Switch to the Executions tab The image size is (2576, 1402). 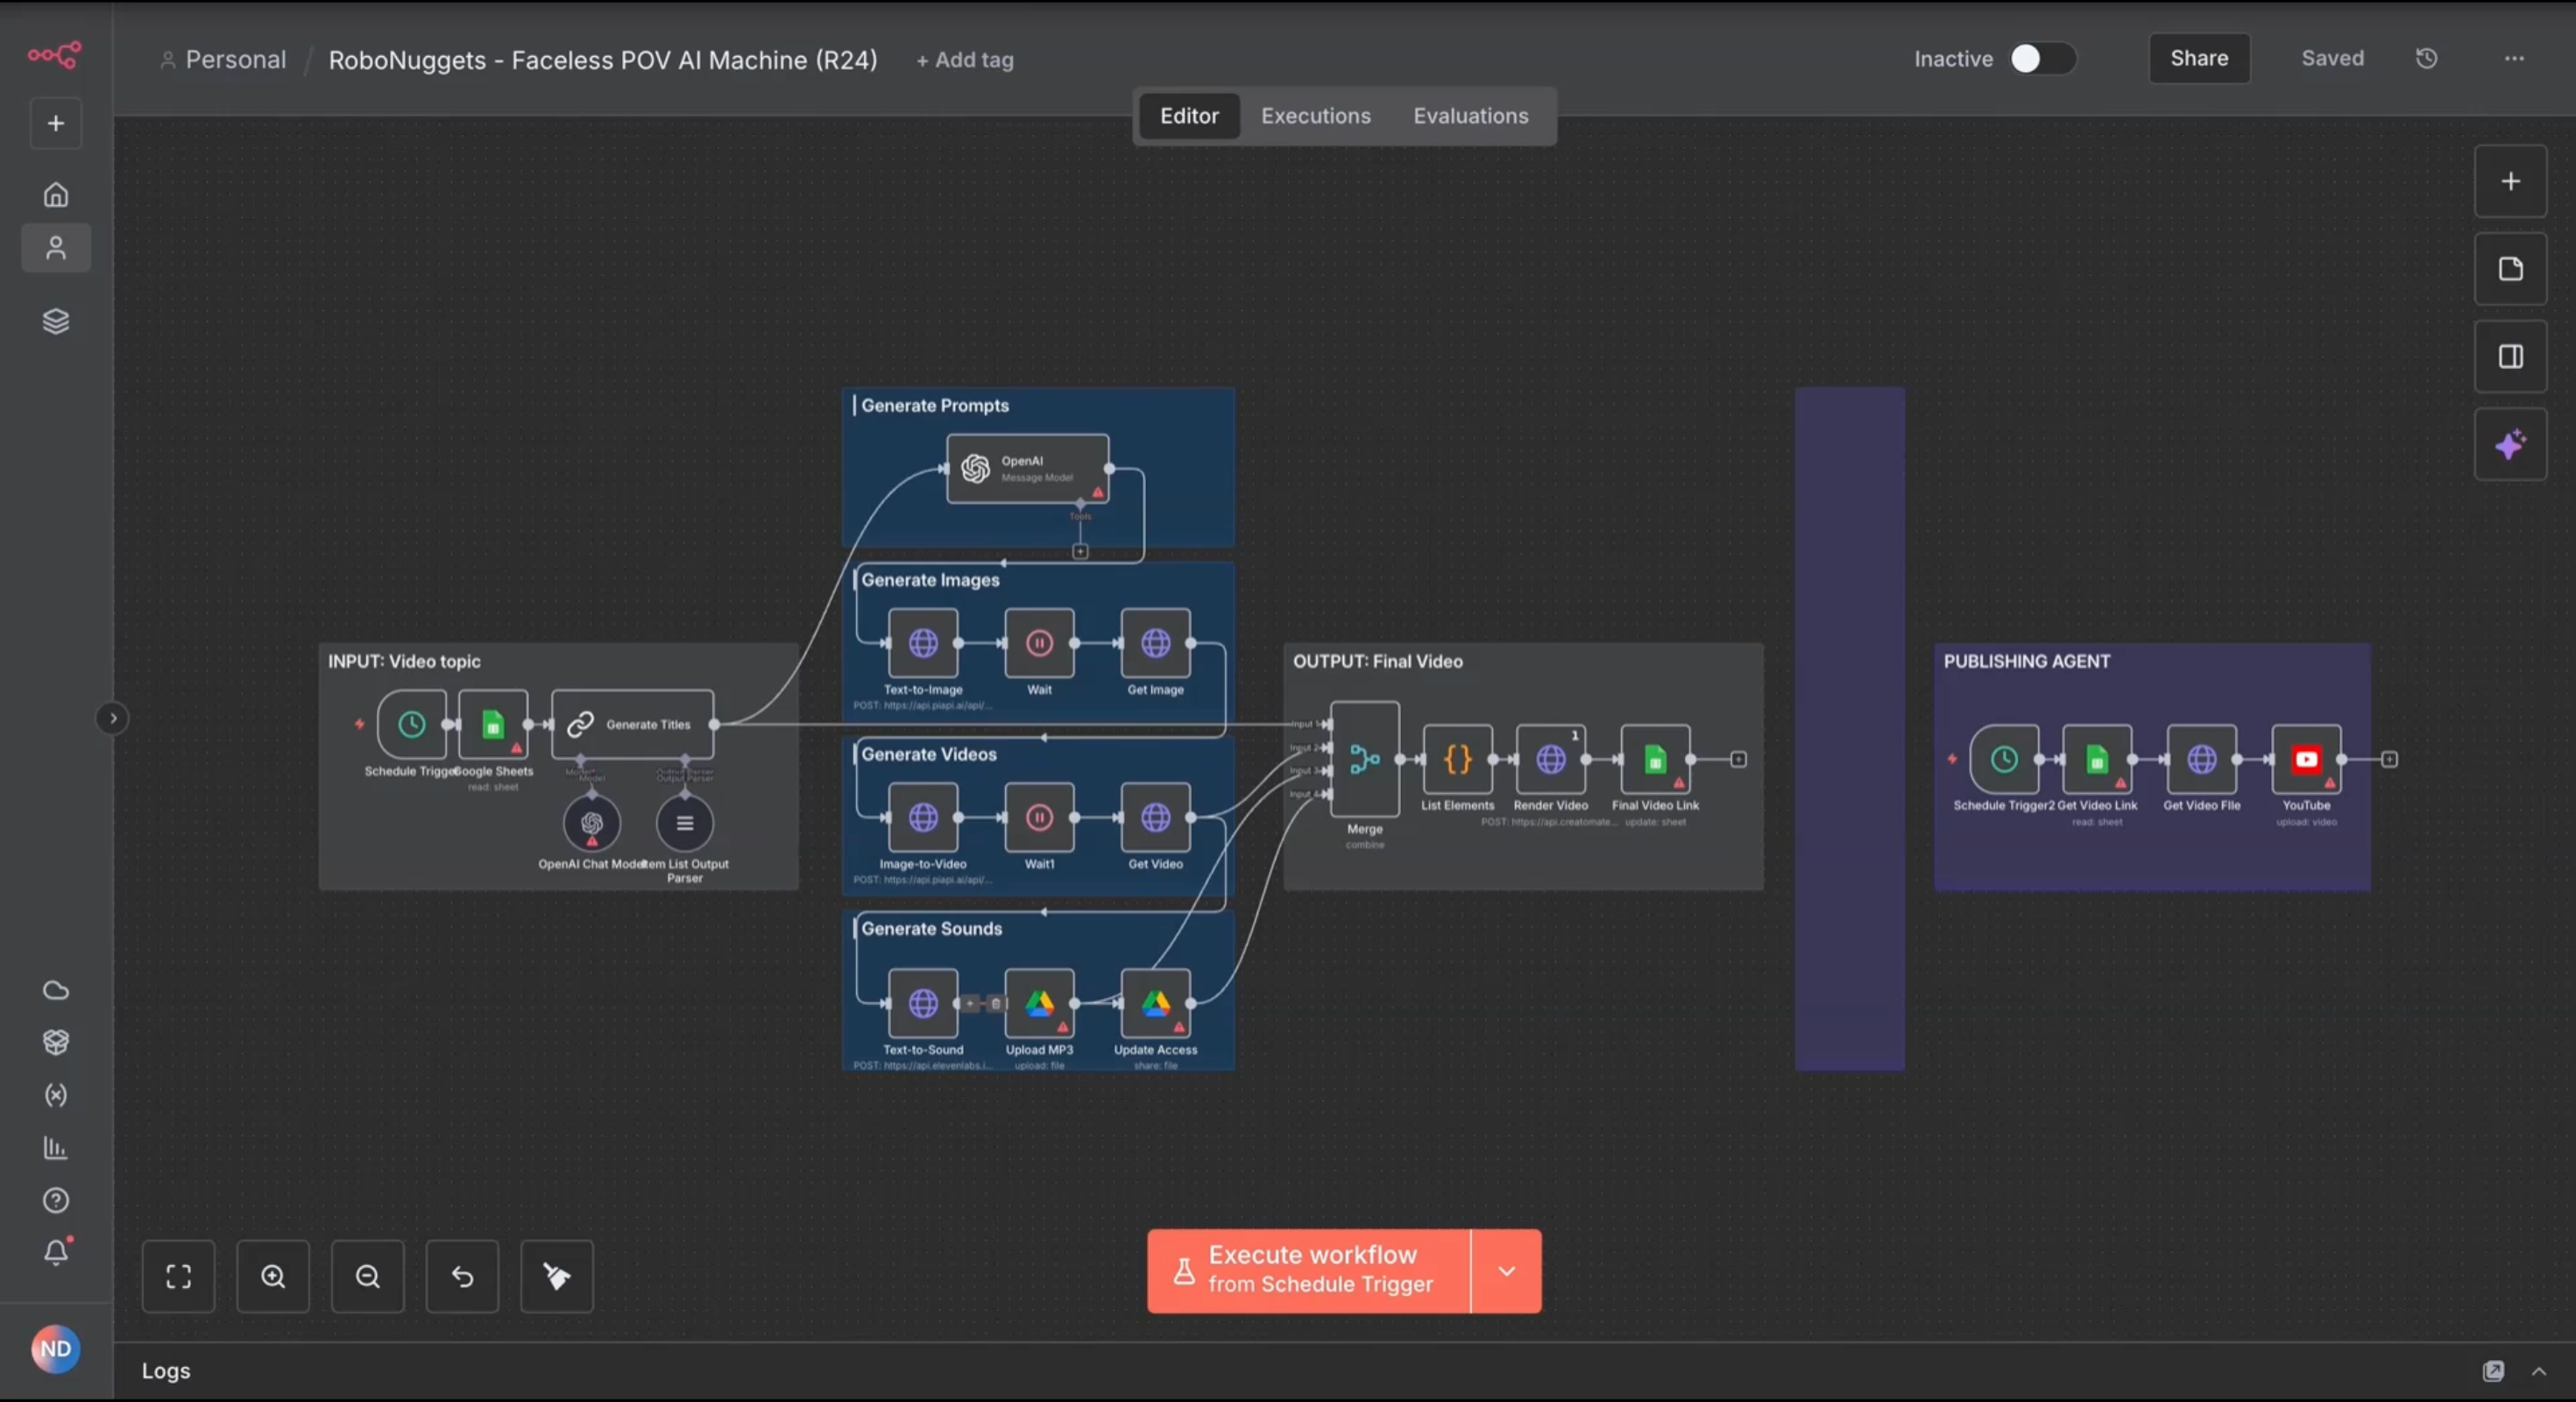tap(1315, 116)
